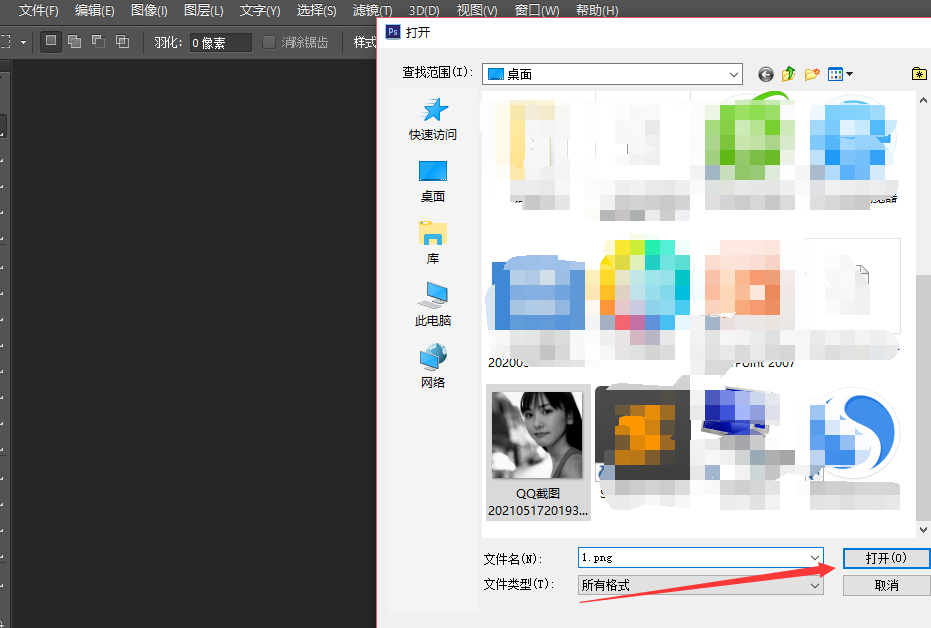Select the Subtract from selection icon
This screenshot has height=628, width=931.
pos(99,42)
